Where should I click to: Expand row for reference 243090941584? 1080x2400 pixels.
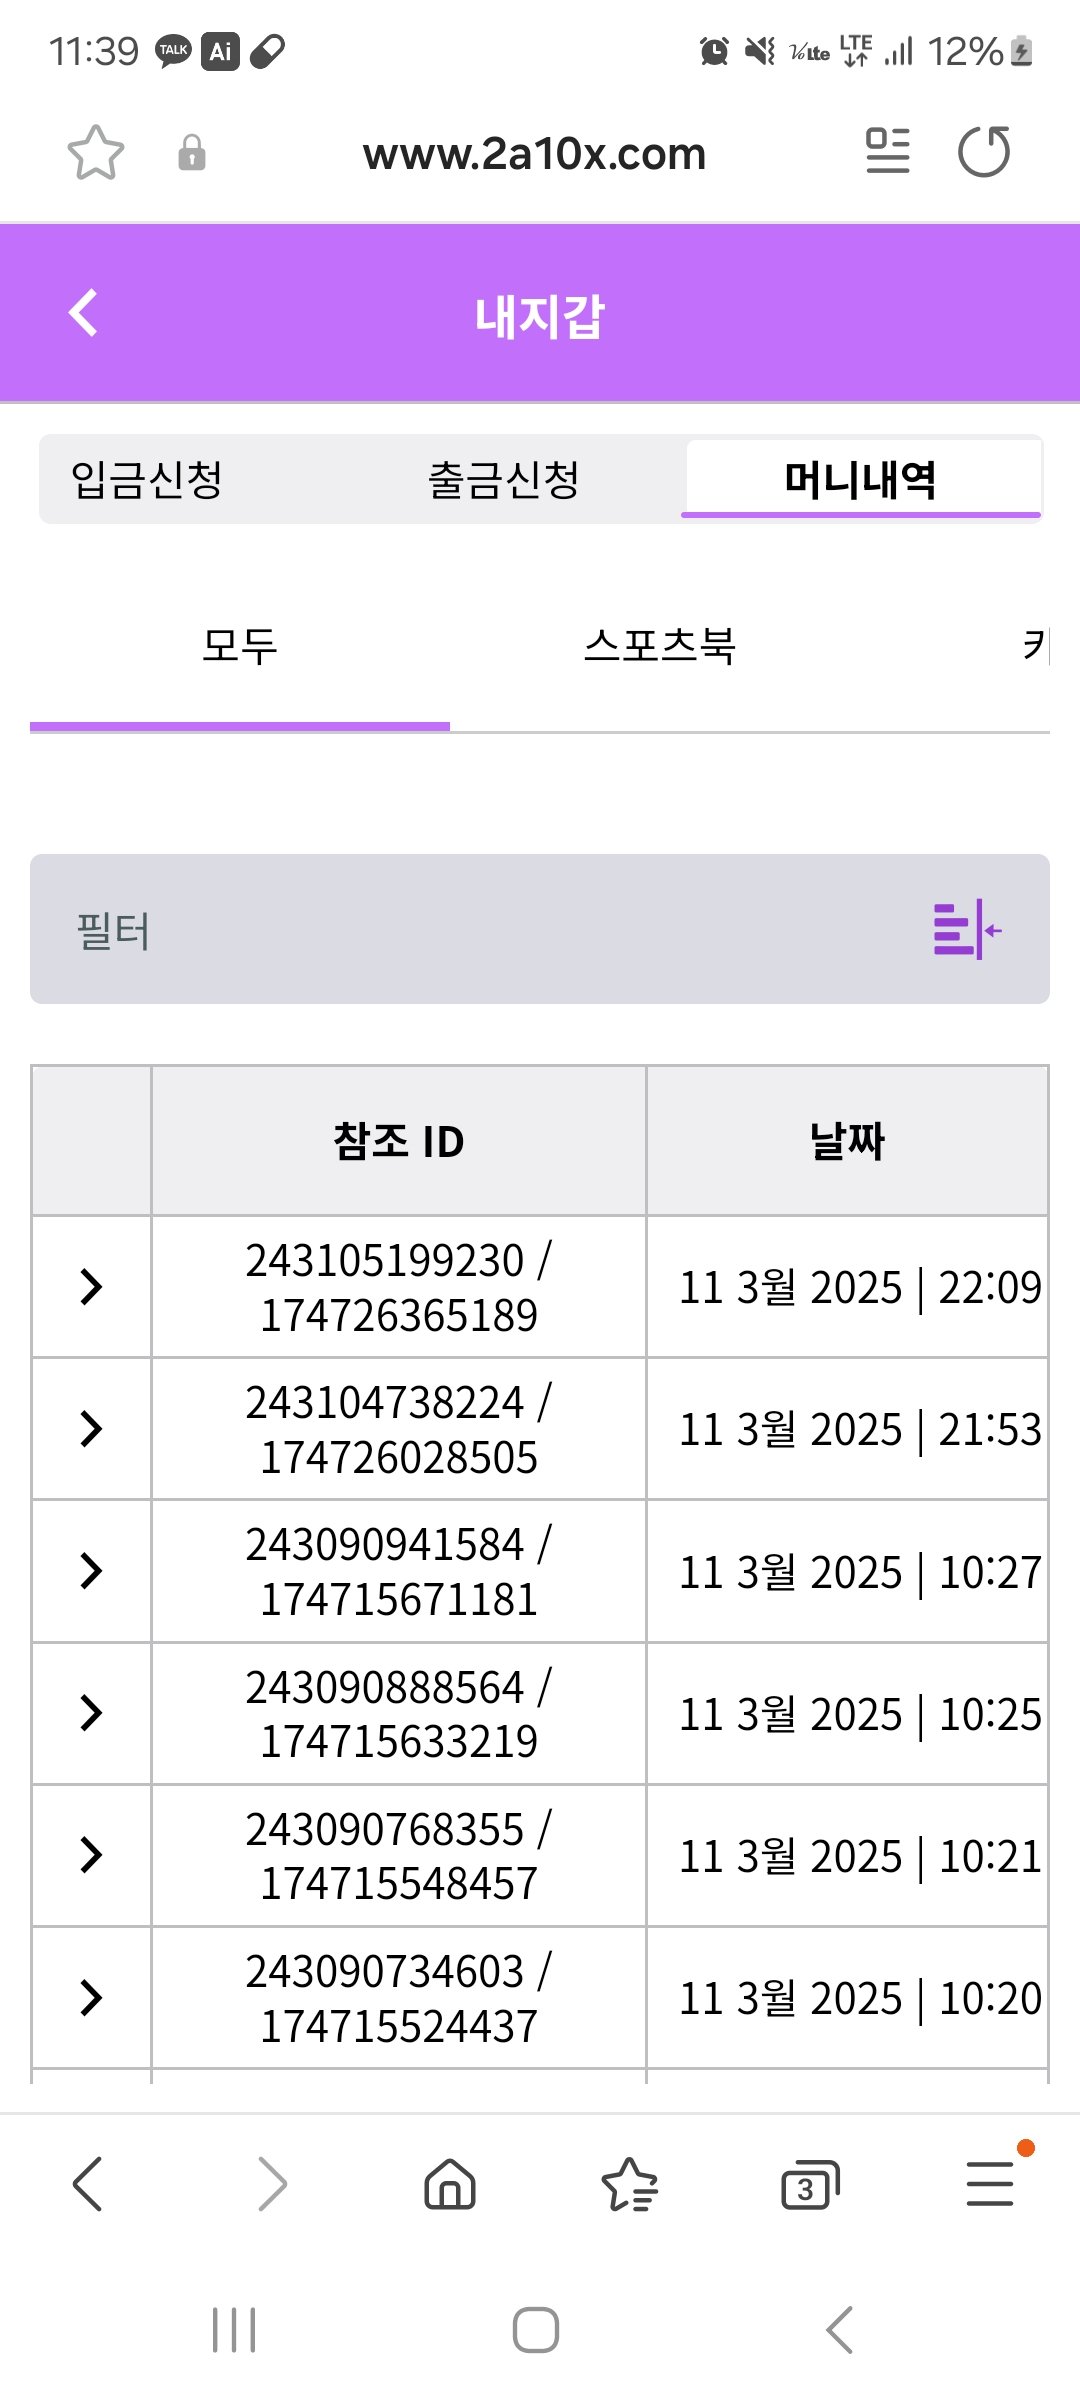click(91, 1571)
